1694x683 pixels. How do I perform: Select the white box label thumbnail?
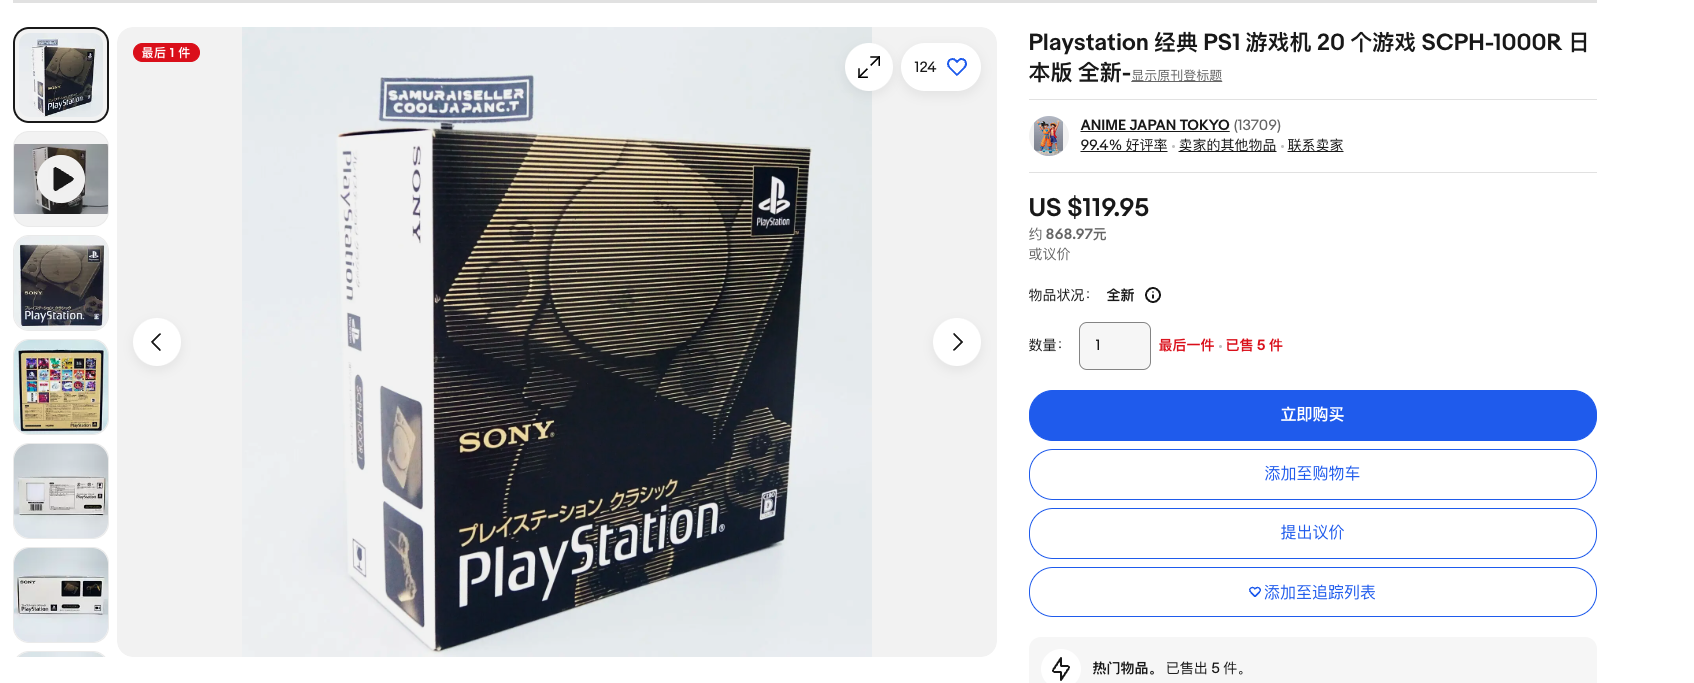(61, 491)
